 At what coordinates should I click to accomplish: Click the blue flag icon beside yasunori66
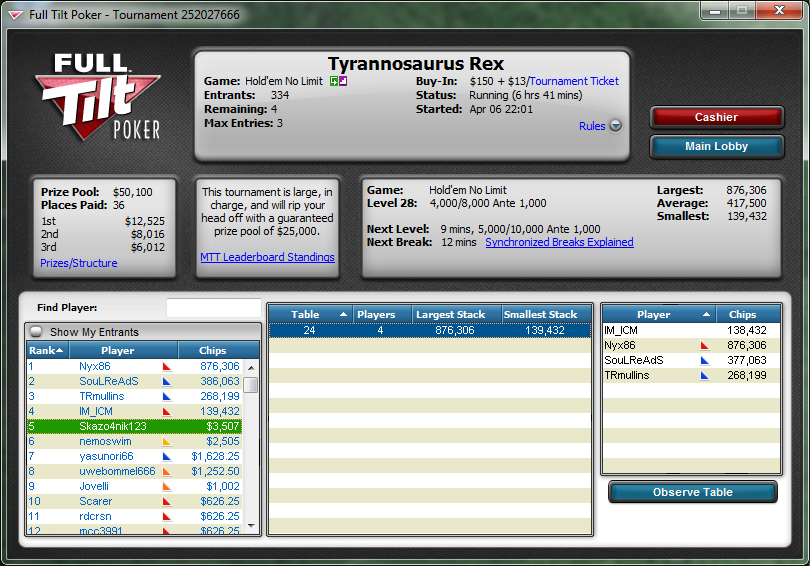(x=167, y=457)
